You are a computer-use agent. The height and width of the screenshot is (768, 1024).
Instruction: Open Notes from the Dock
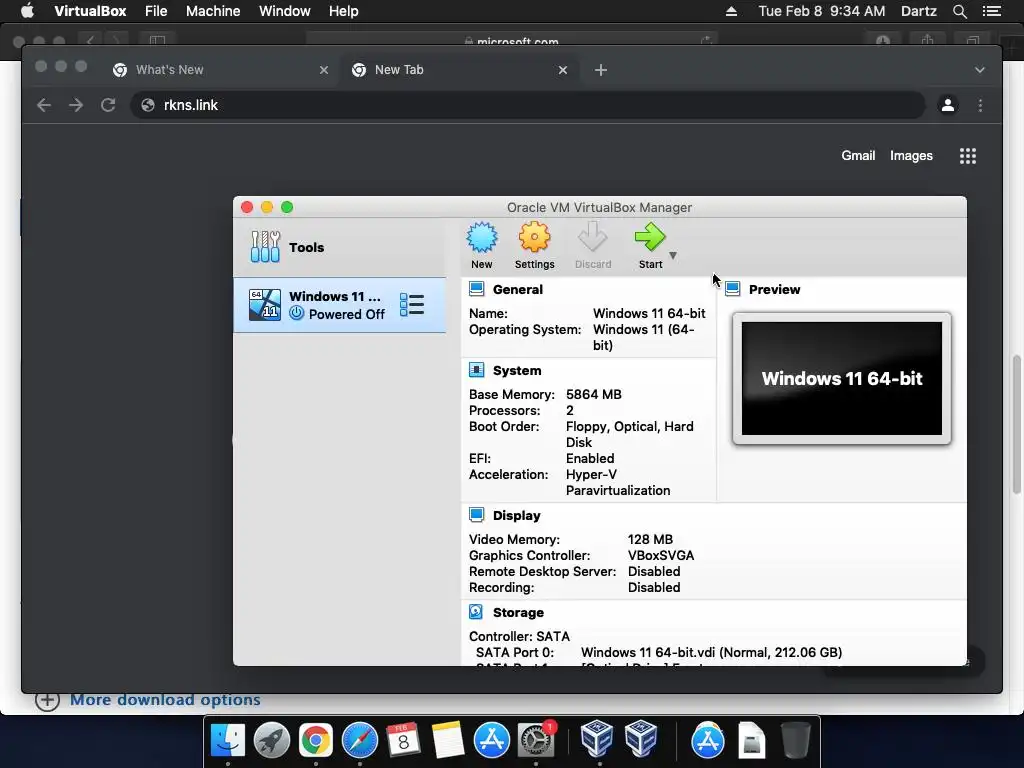coord(447,741)
